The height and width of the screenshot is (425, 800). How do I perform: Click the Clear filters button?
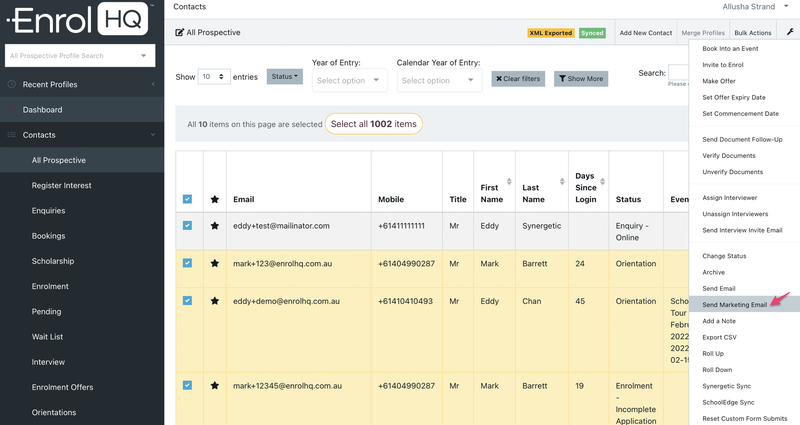click(517, 78)
